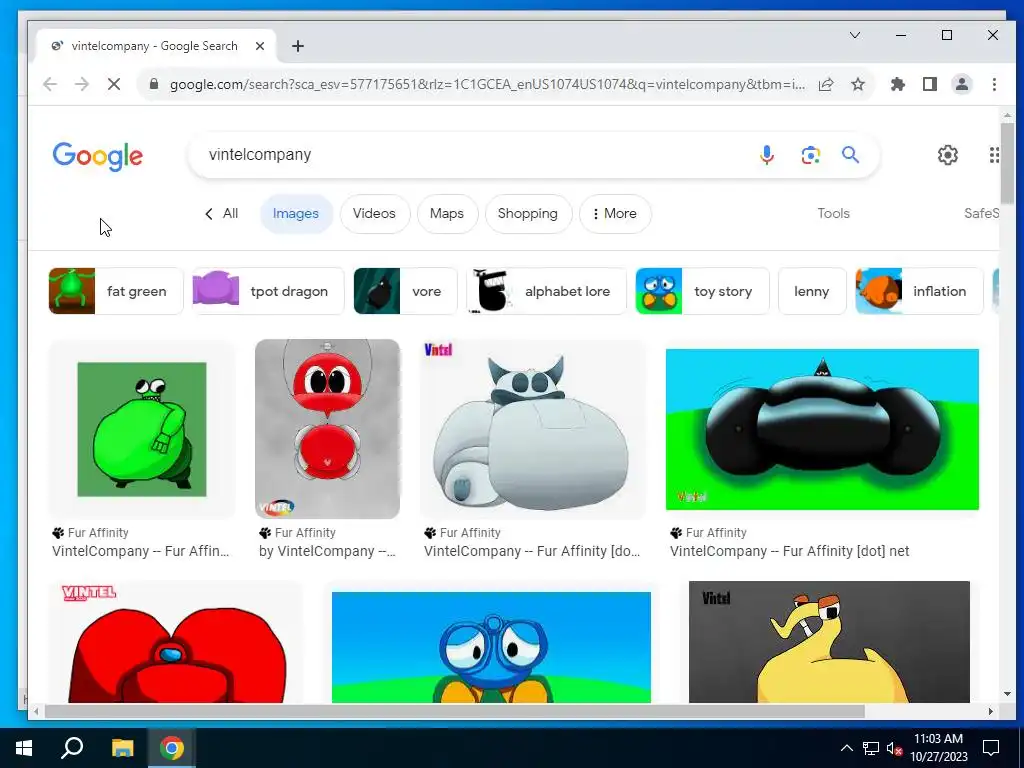
Task: Click the muted volume tray icon
Action: [894, 748]
